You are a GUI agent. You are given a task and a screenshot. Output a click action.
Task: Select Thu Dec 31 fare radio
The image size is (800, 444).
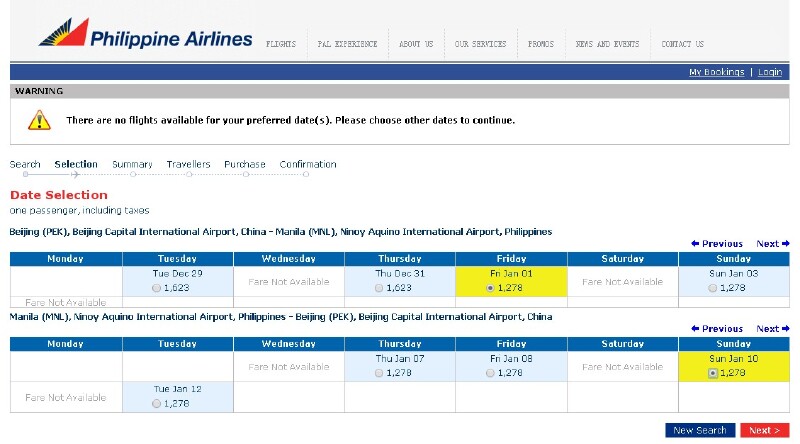coord(379,288)
